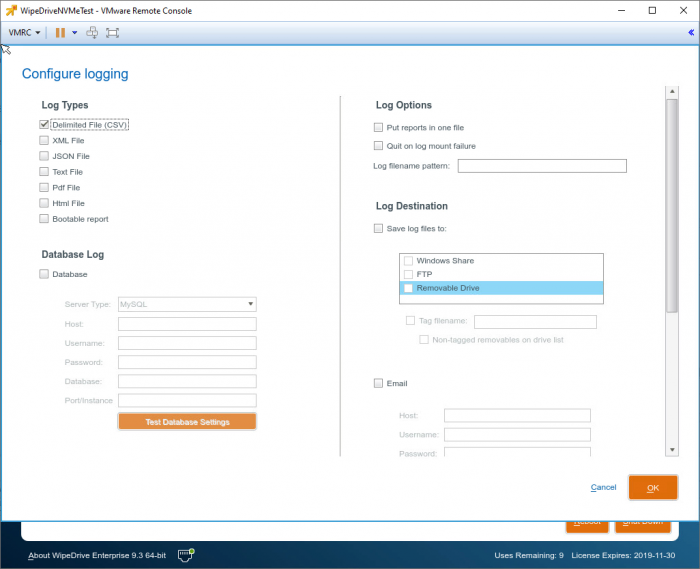Click the WipeDrive app icon in title bar

click(x=11, y=10)
